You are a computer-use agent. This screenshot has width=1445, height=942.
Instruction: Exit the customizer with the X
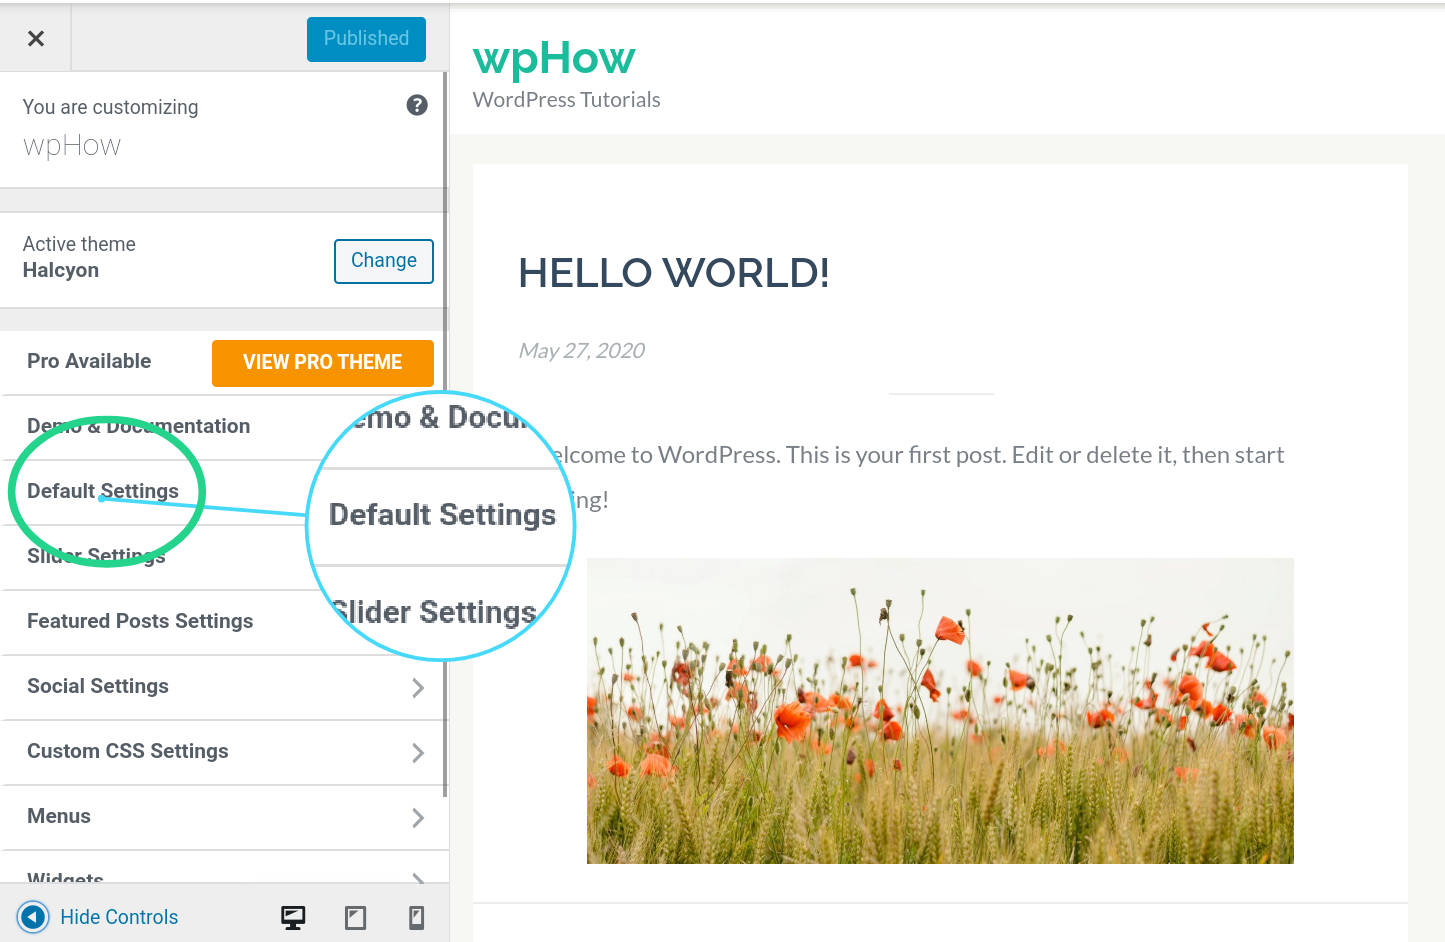click(x=36, y=38)
